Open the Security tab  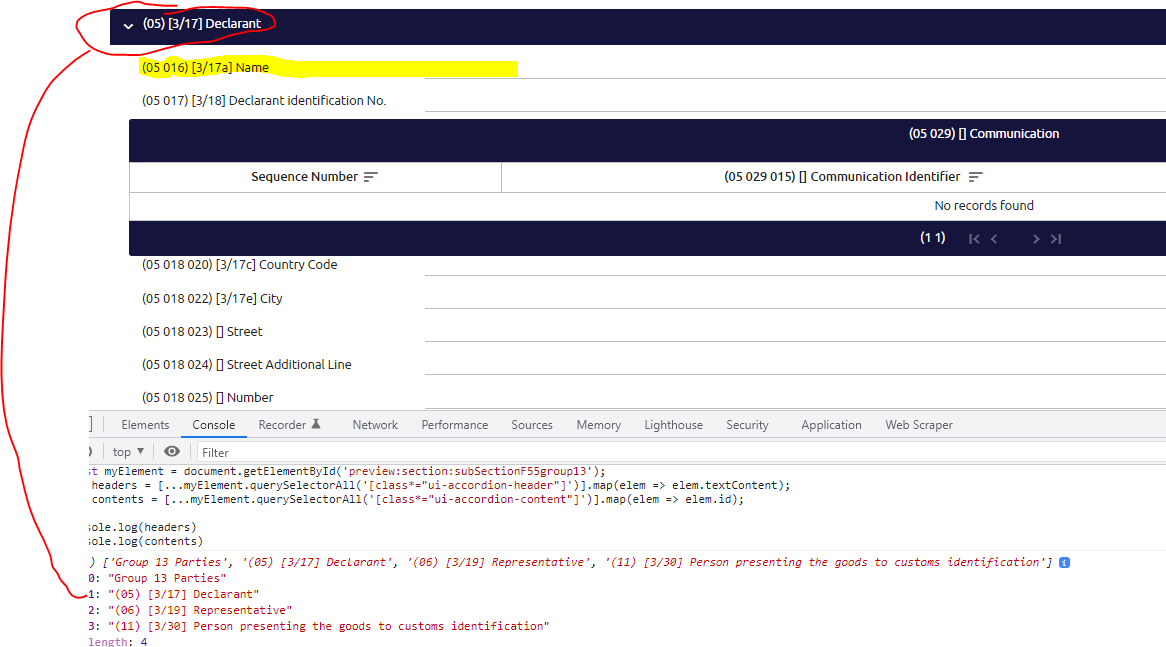(747, 425)
